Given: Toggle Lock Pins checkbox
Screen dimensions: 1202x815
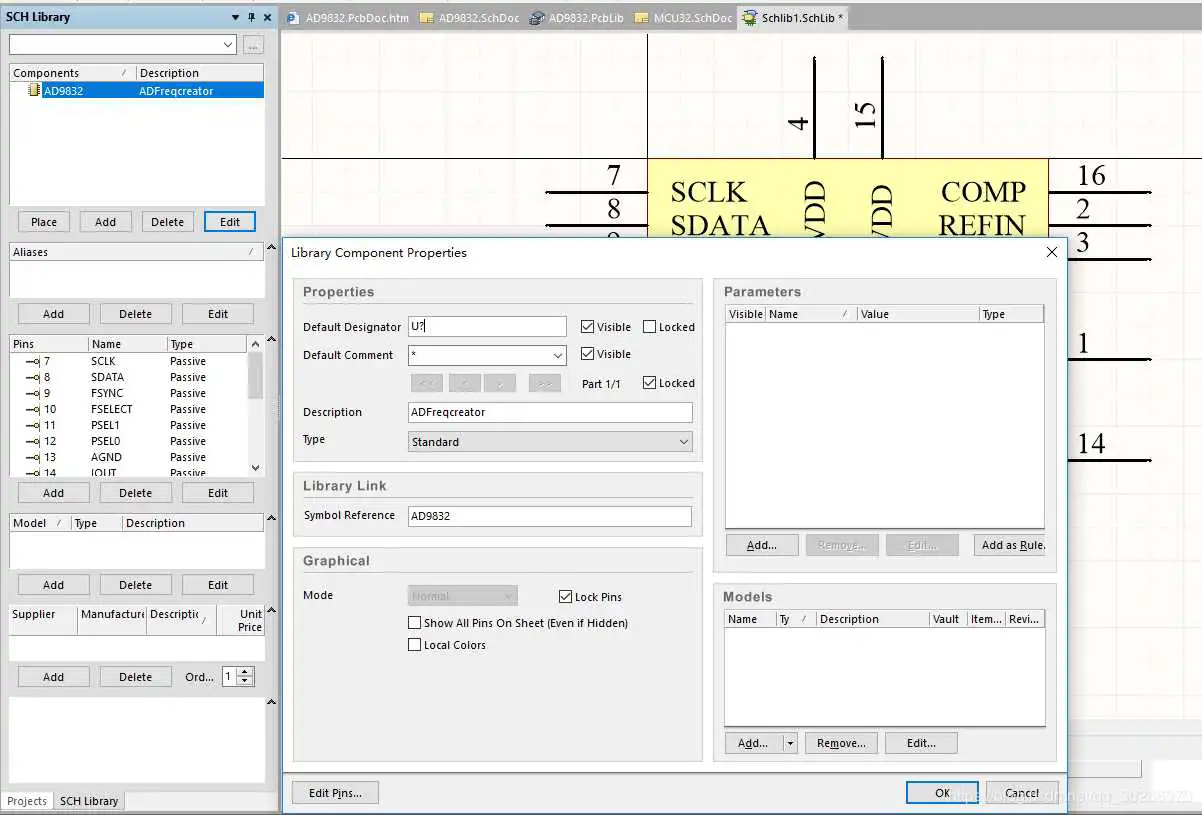Looking at the screenshot, I should (566, 597).
